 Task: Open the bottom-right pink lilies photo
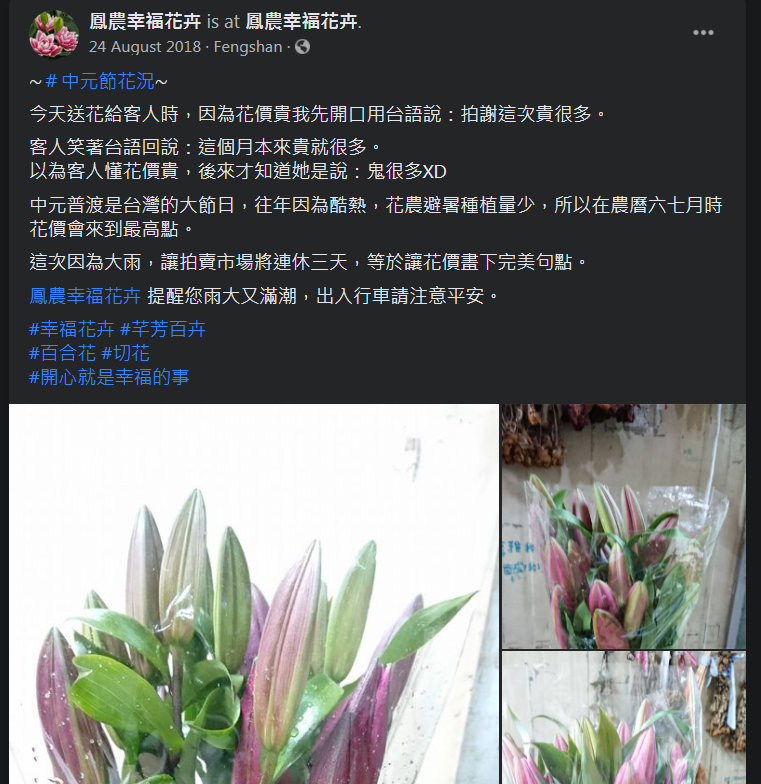click(x=624, y=718)
